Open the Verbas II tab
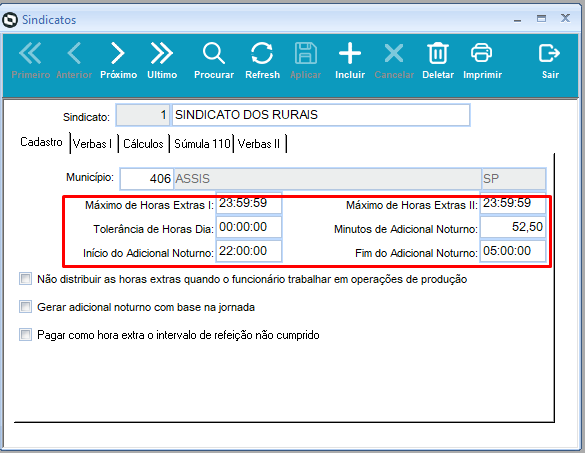 point(259,144)
